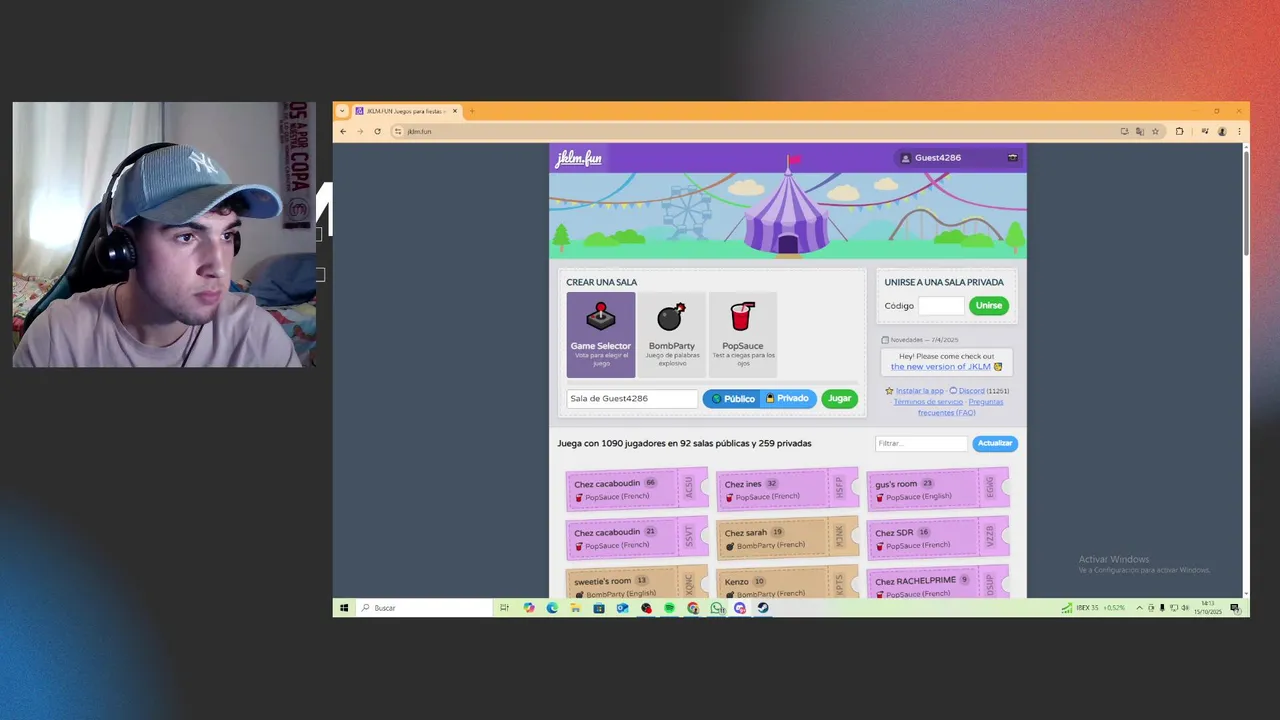Click the translate page icon
Viewport: 1280px width, 720px height.
[x=1139, y=131]
